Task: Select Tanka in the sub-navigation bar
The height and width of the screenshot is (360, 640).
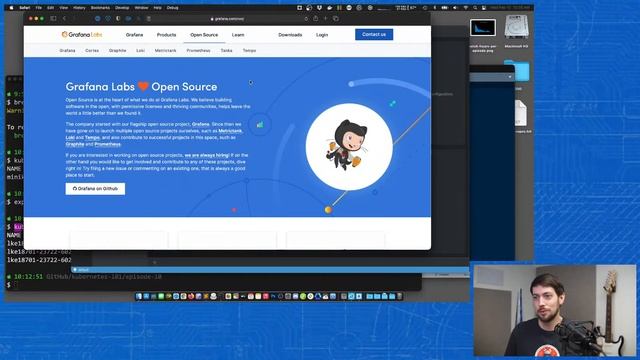Action: (x=227, y=51)
